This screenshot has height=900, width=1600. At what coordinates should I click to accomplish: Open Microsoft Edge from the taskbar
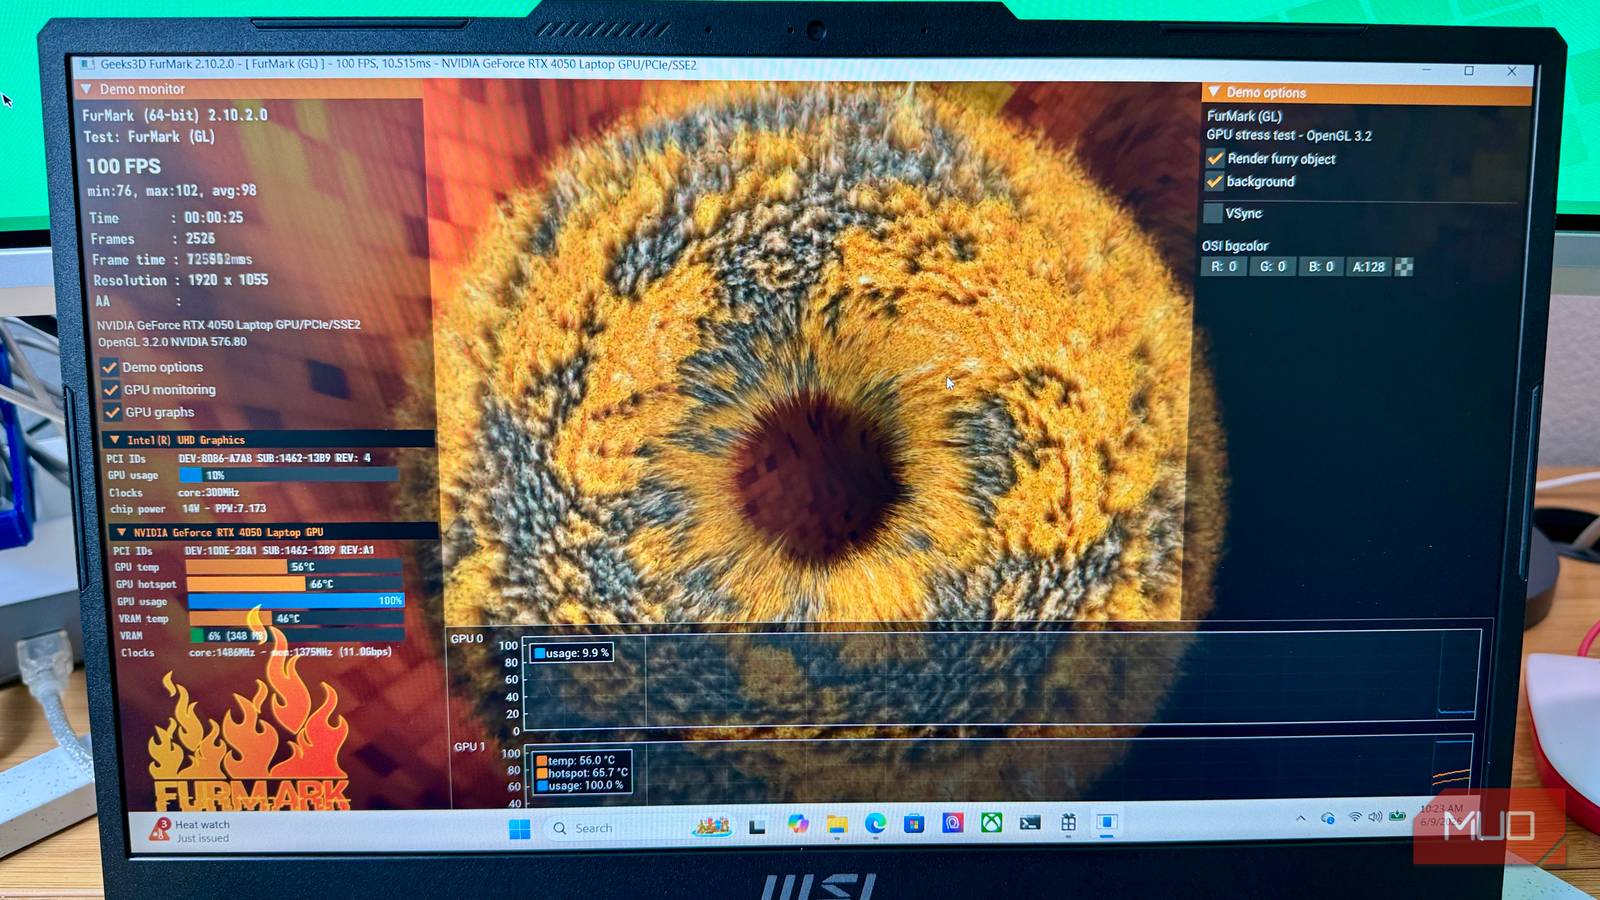(x=876, y=823)
